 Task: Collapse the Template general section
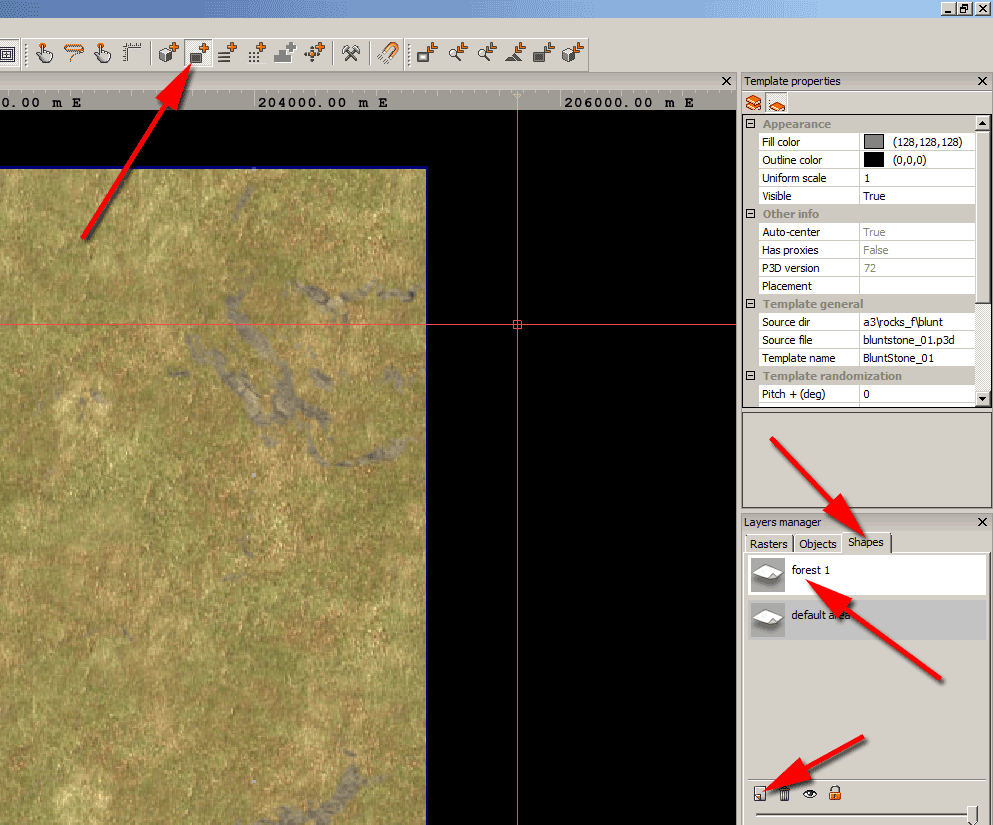point(750,303)
